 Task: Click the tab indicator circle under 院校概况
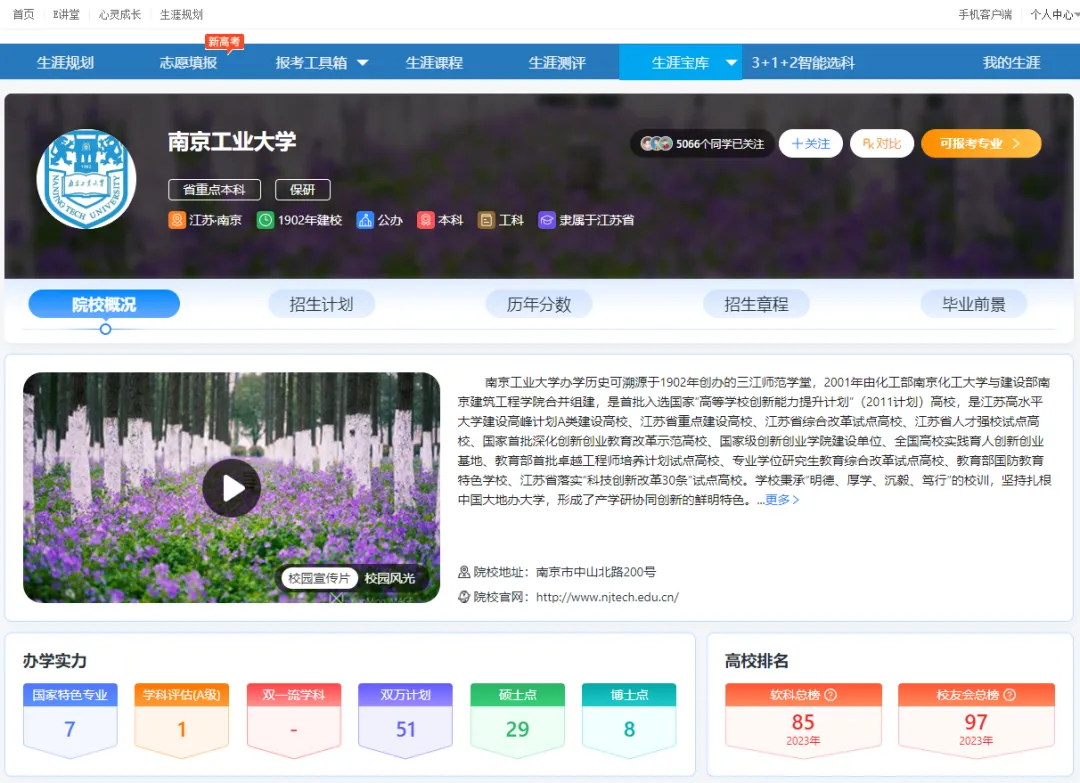coord(105,329)
